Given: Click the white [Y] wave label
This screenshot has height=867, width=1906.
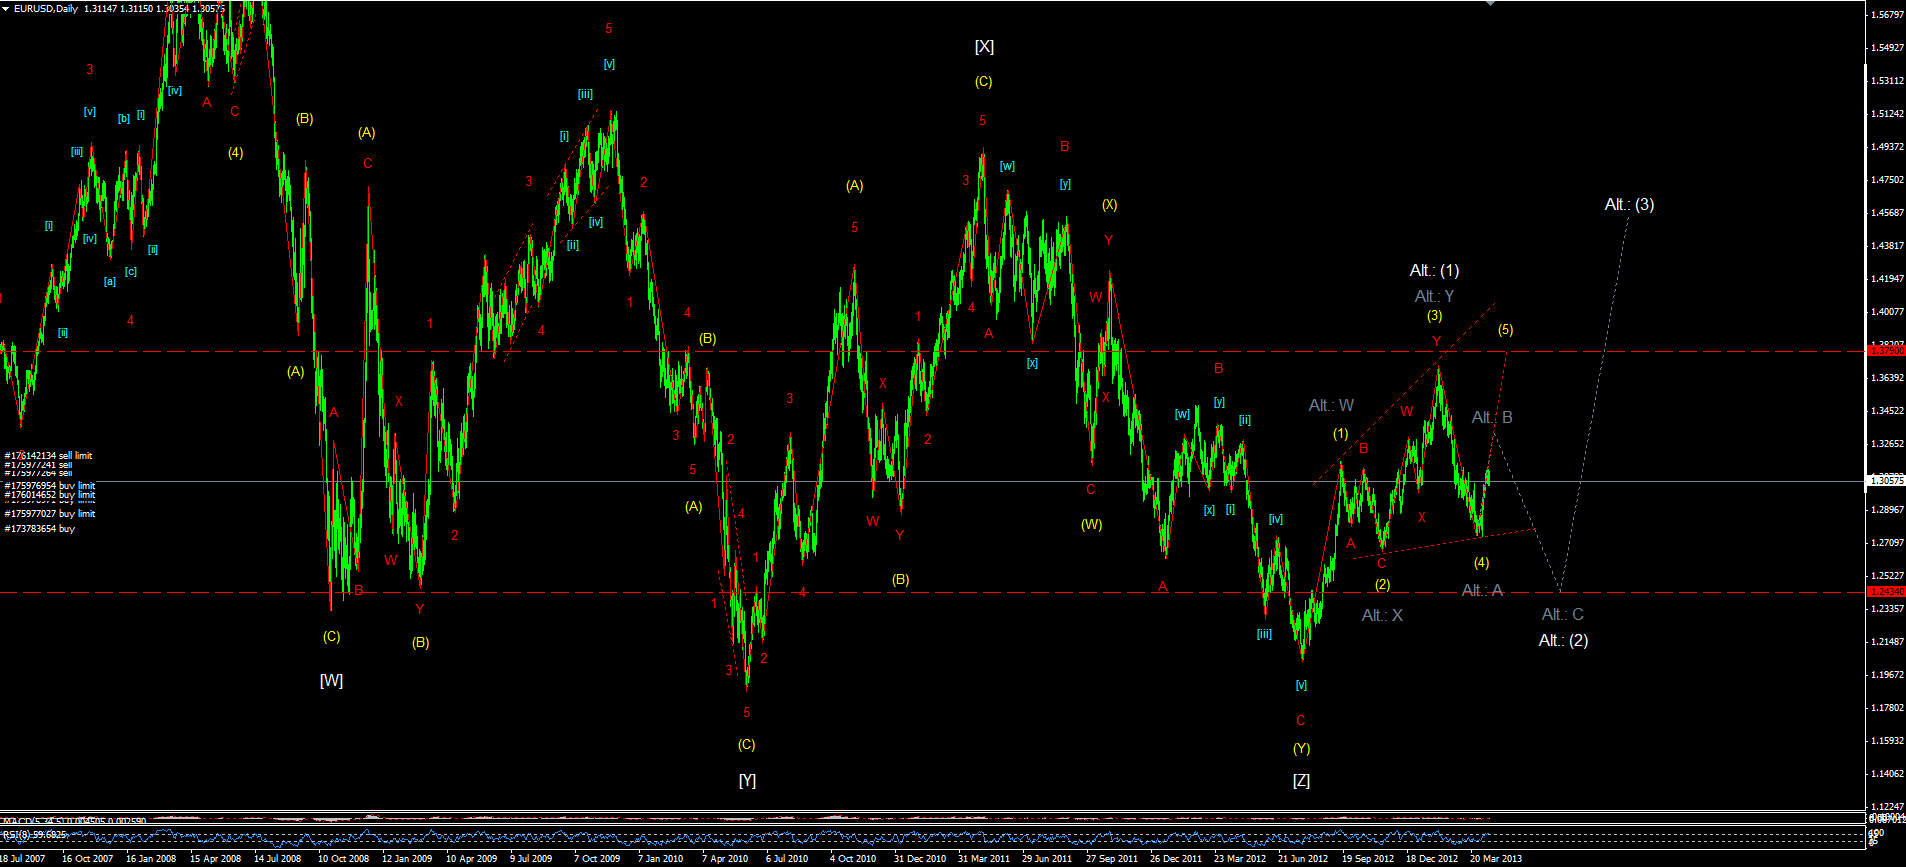Looking at the screenshot, I should tap(747, 781).
